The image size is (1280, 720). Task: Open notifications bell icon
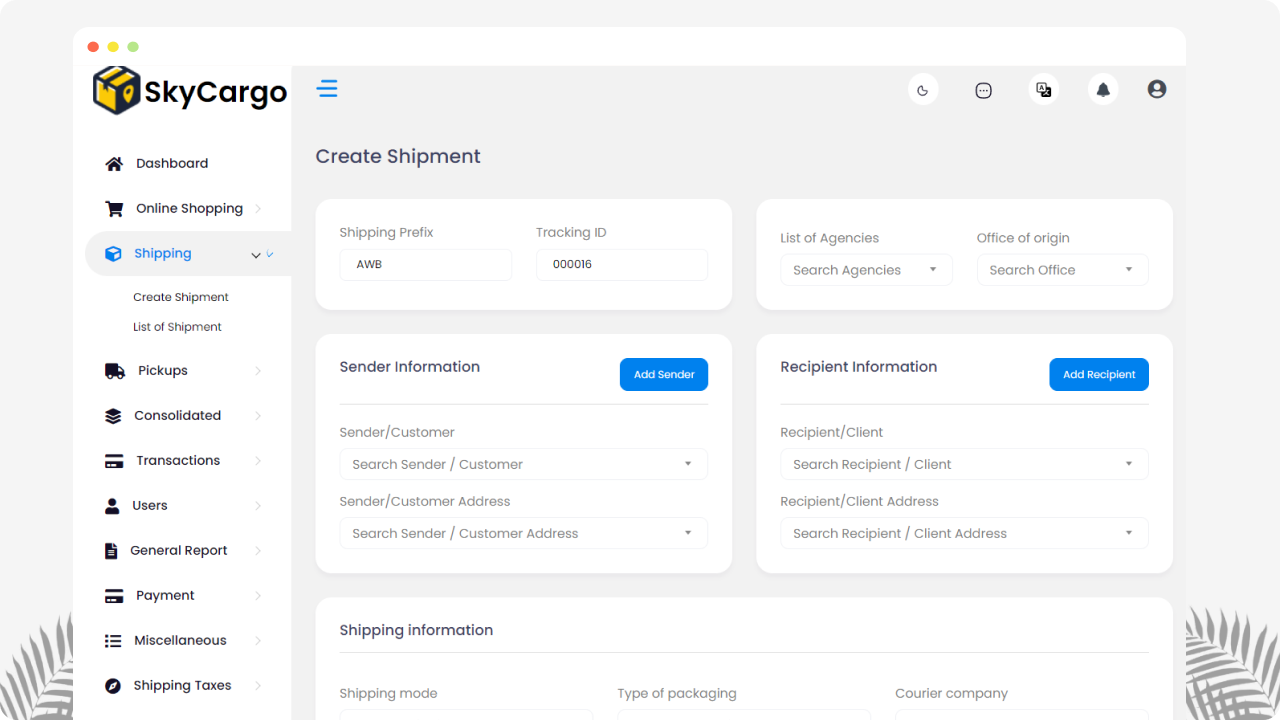[x=1103, y=90]
